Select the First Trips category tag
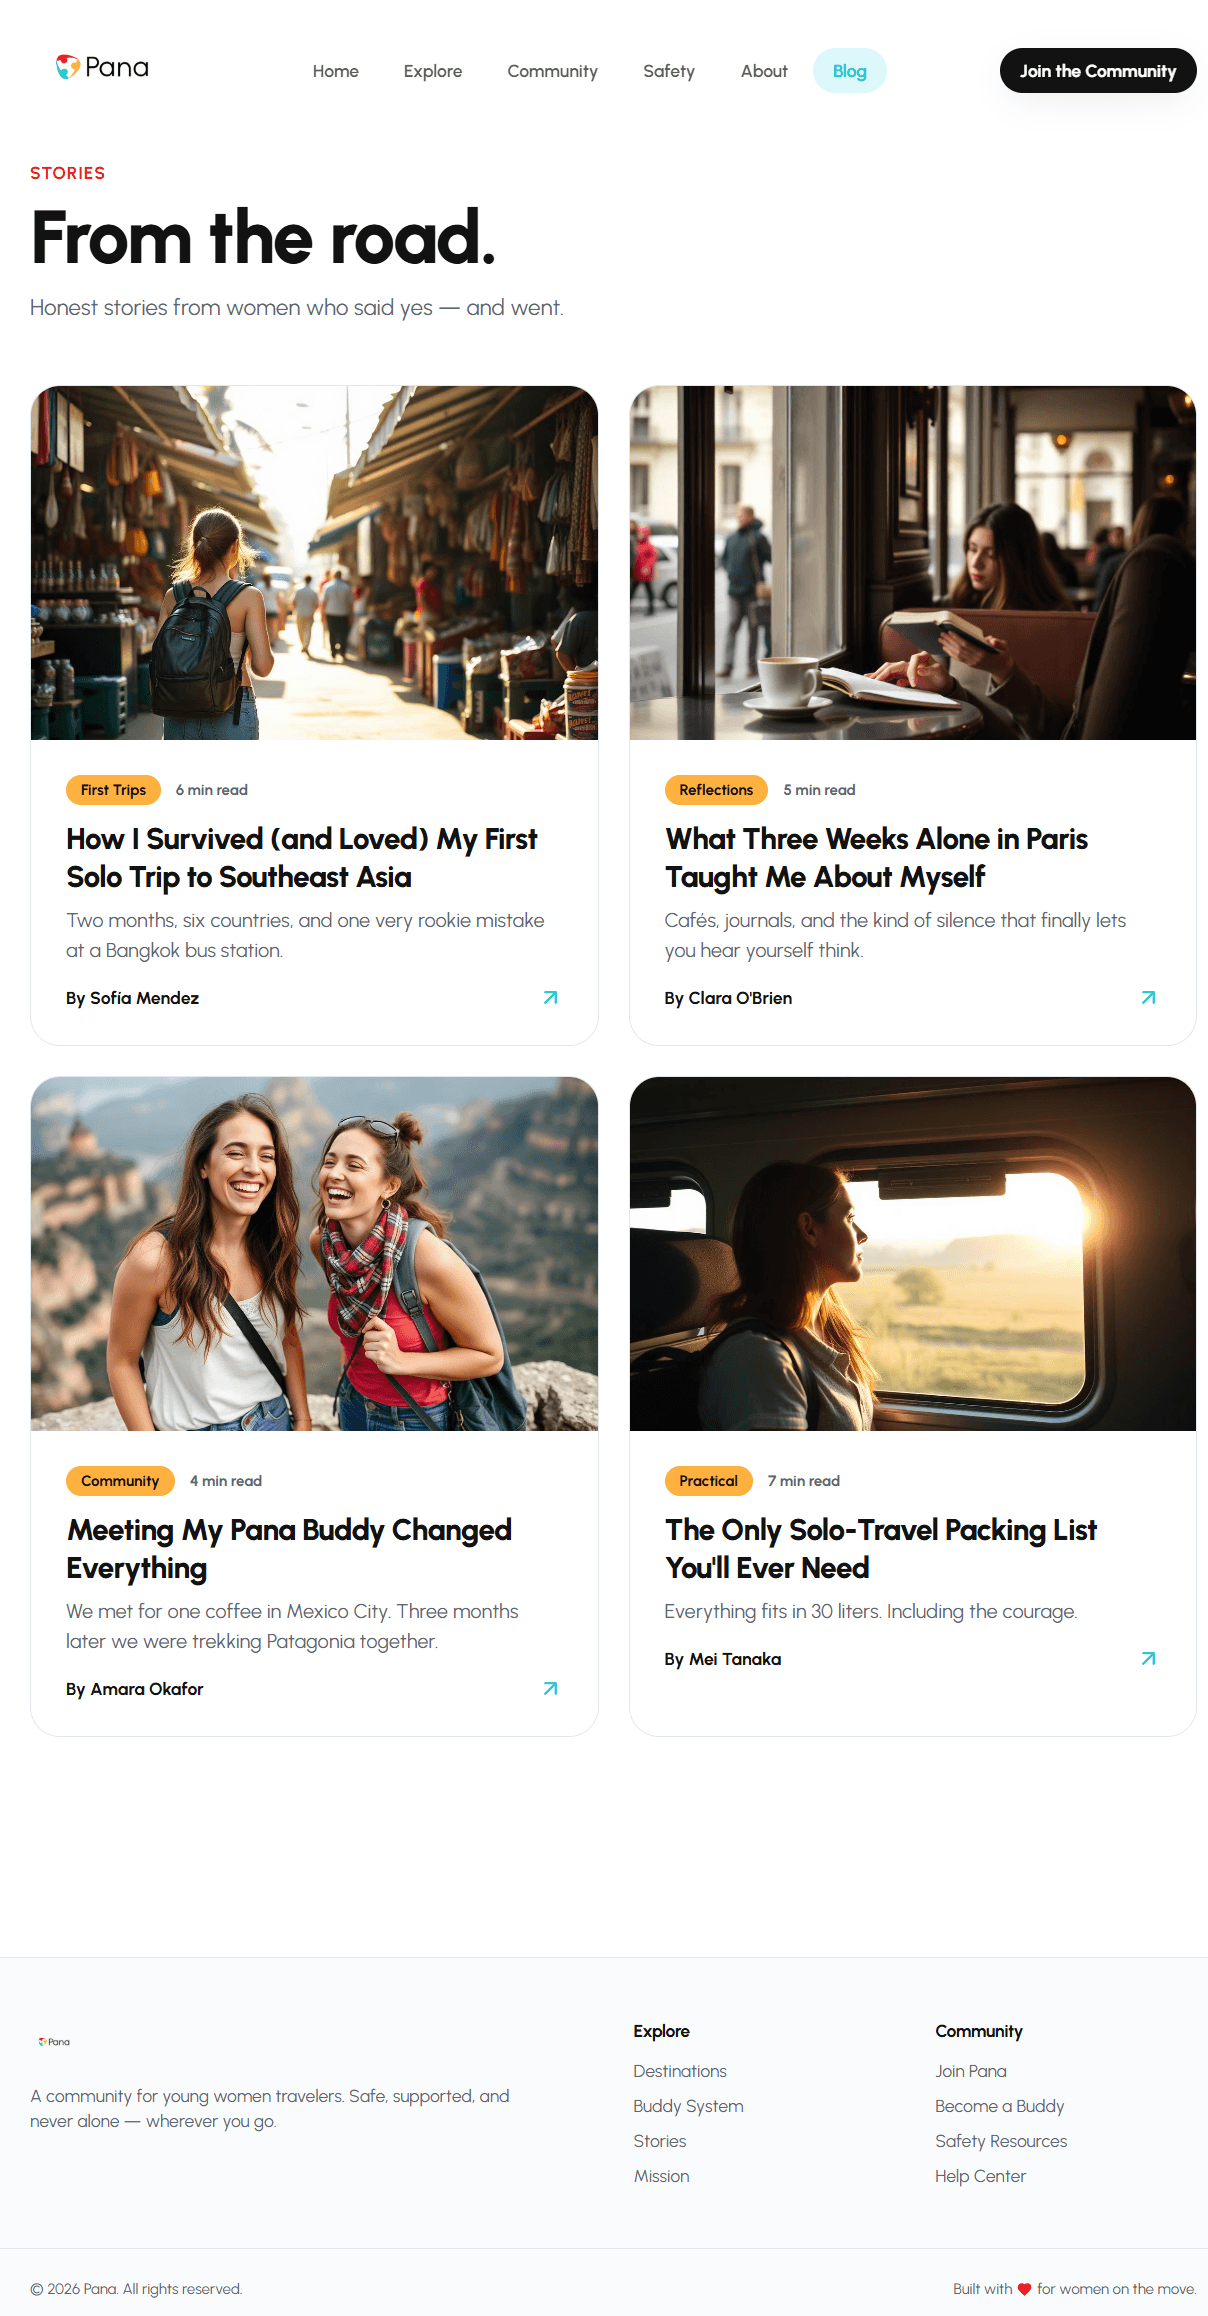Screen dimensions: 1208x2316 (x=113, y=790)
